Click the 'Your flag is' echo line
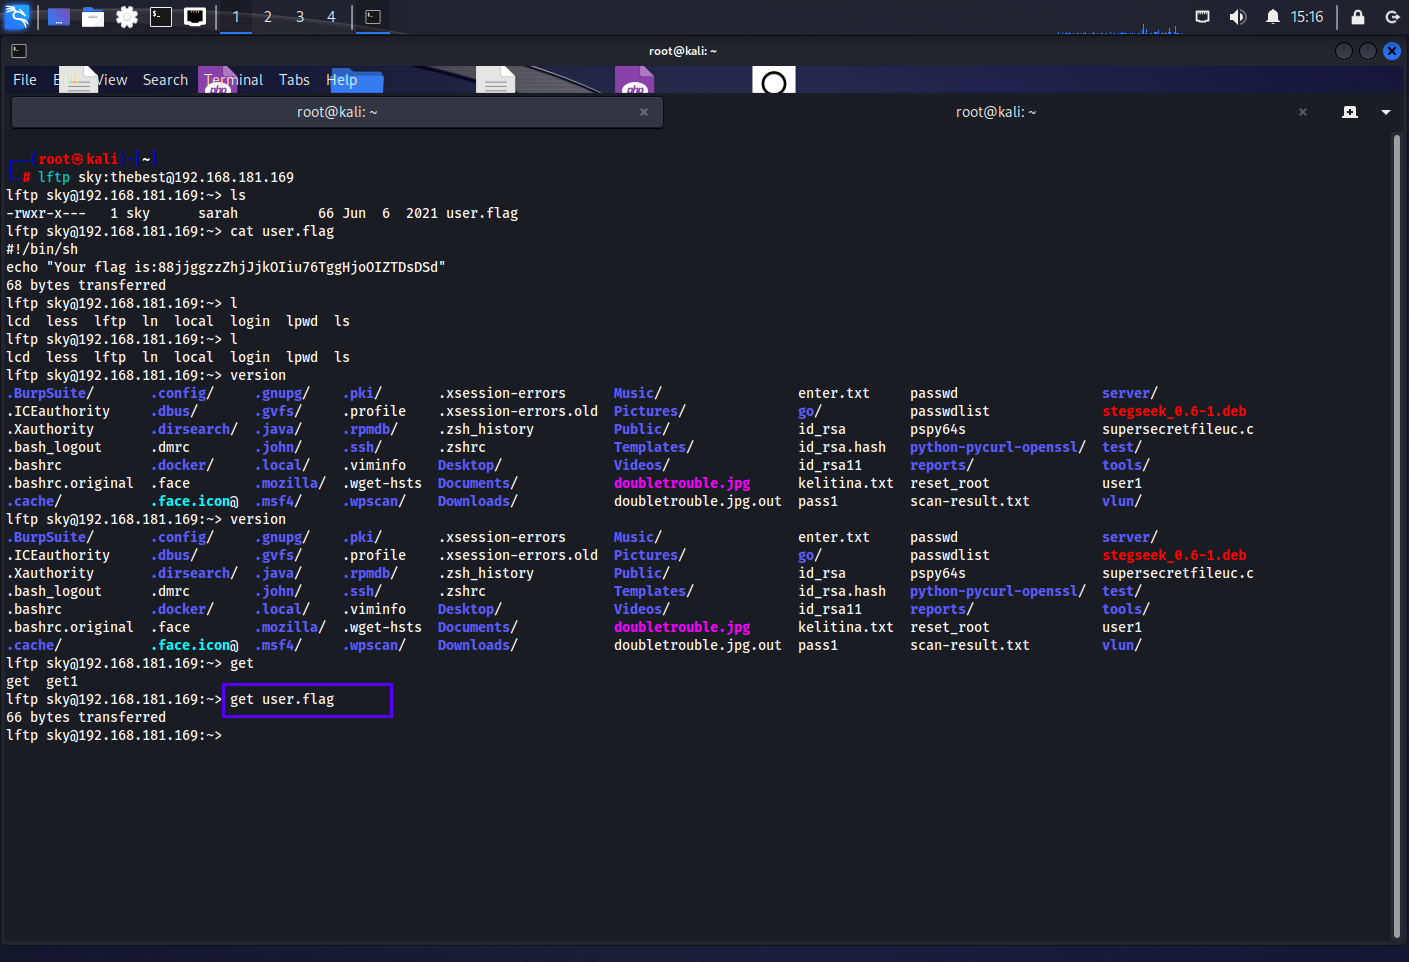The image size is (1409, 962). click(x=226, y=267)
